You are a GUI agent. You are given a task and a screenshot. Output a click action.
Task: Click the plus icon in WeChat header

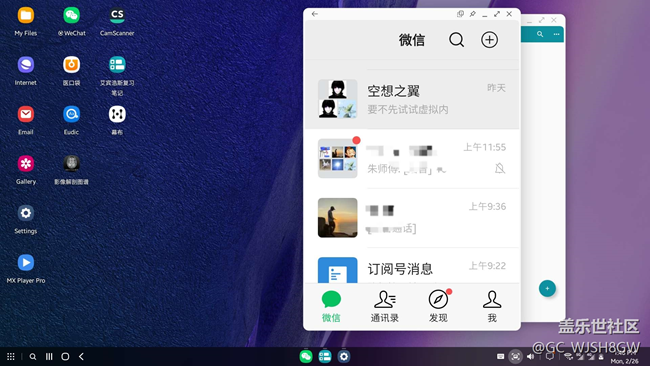(x=489, y=40)
